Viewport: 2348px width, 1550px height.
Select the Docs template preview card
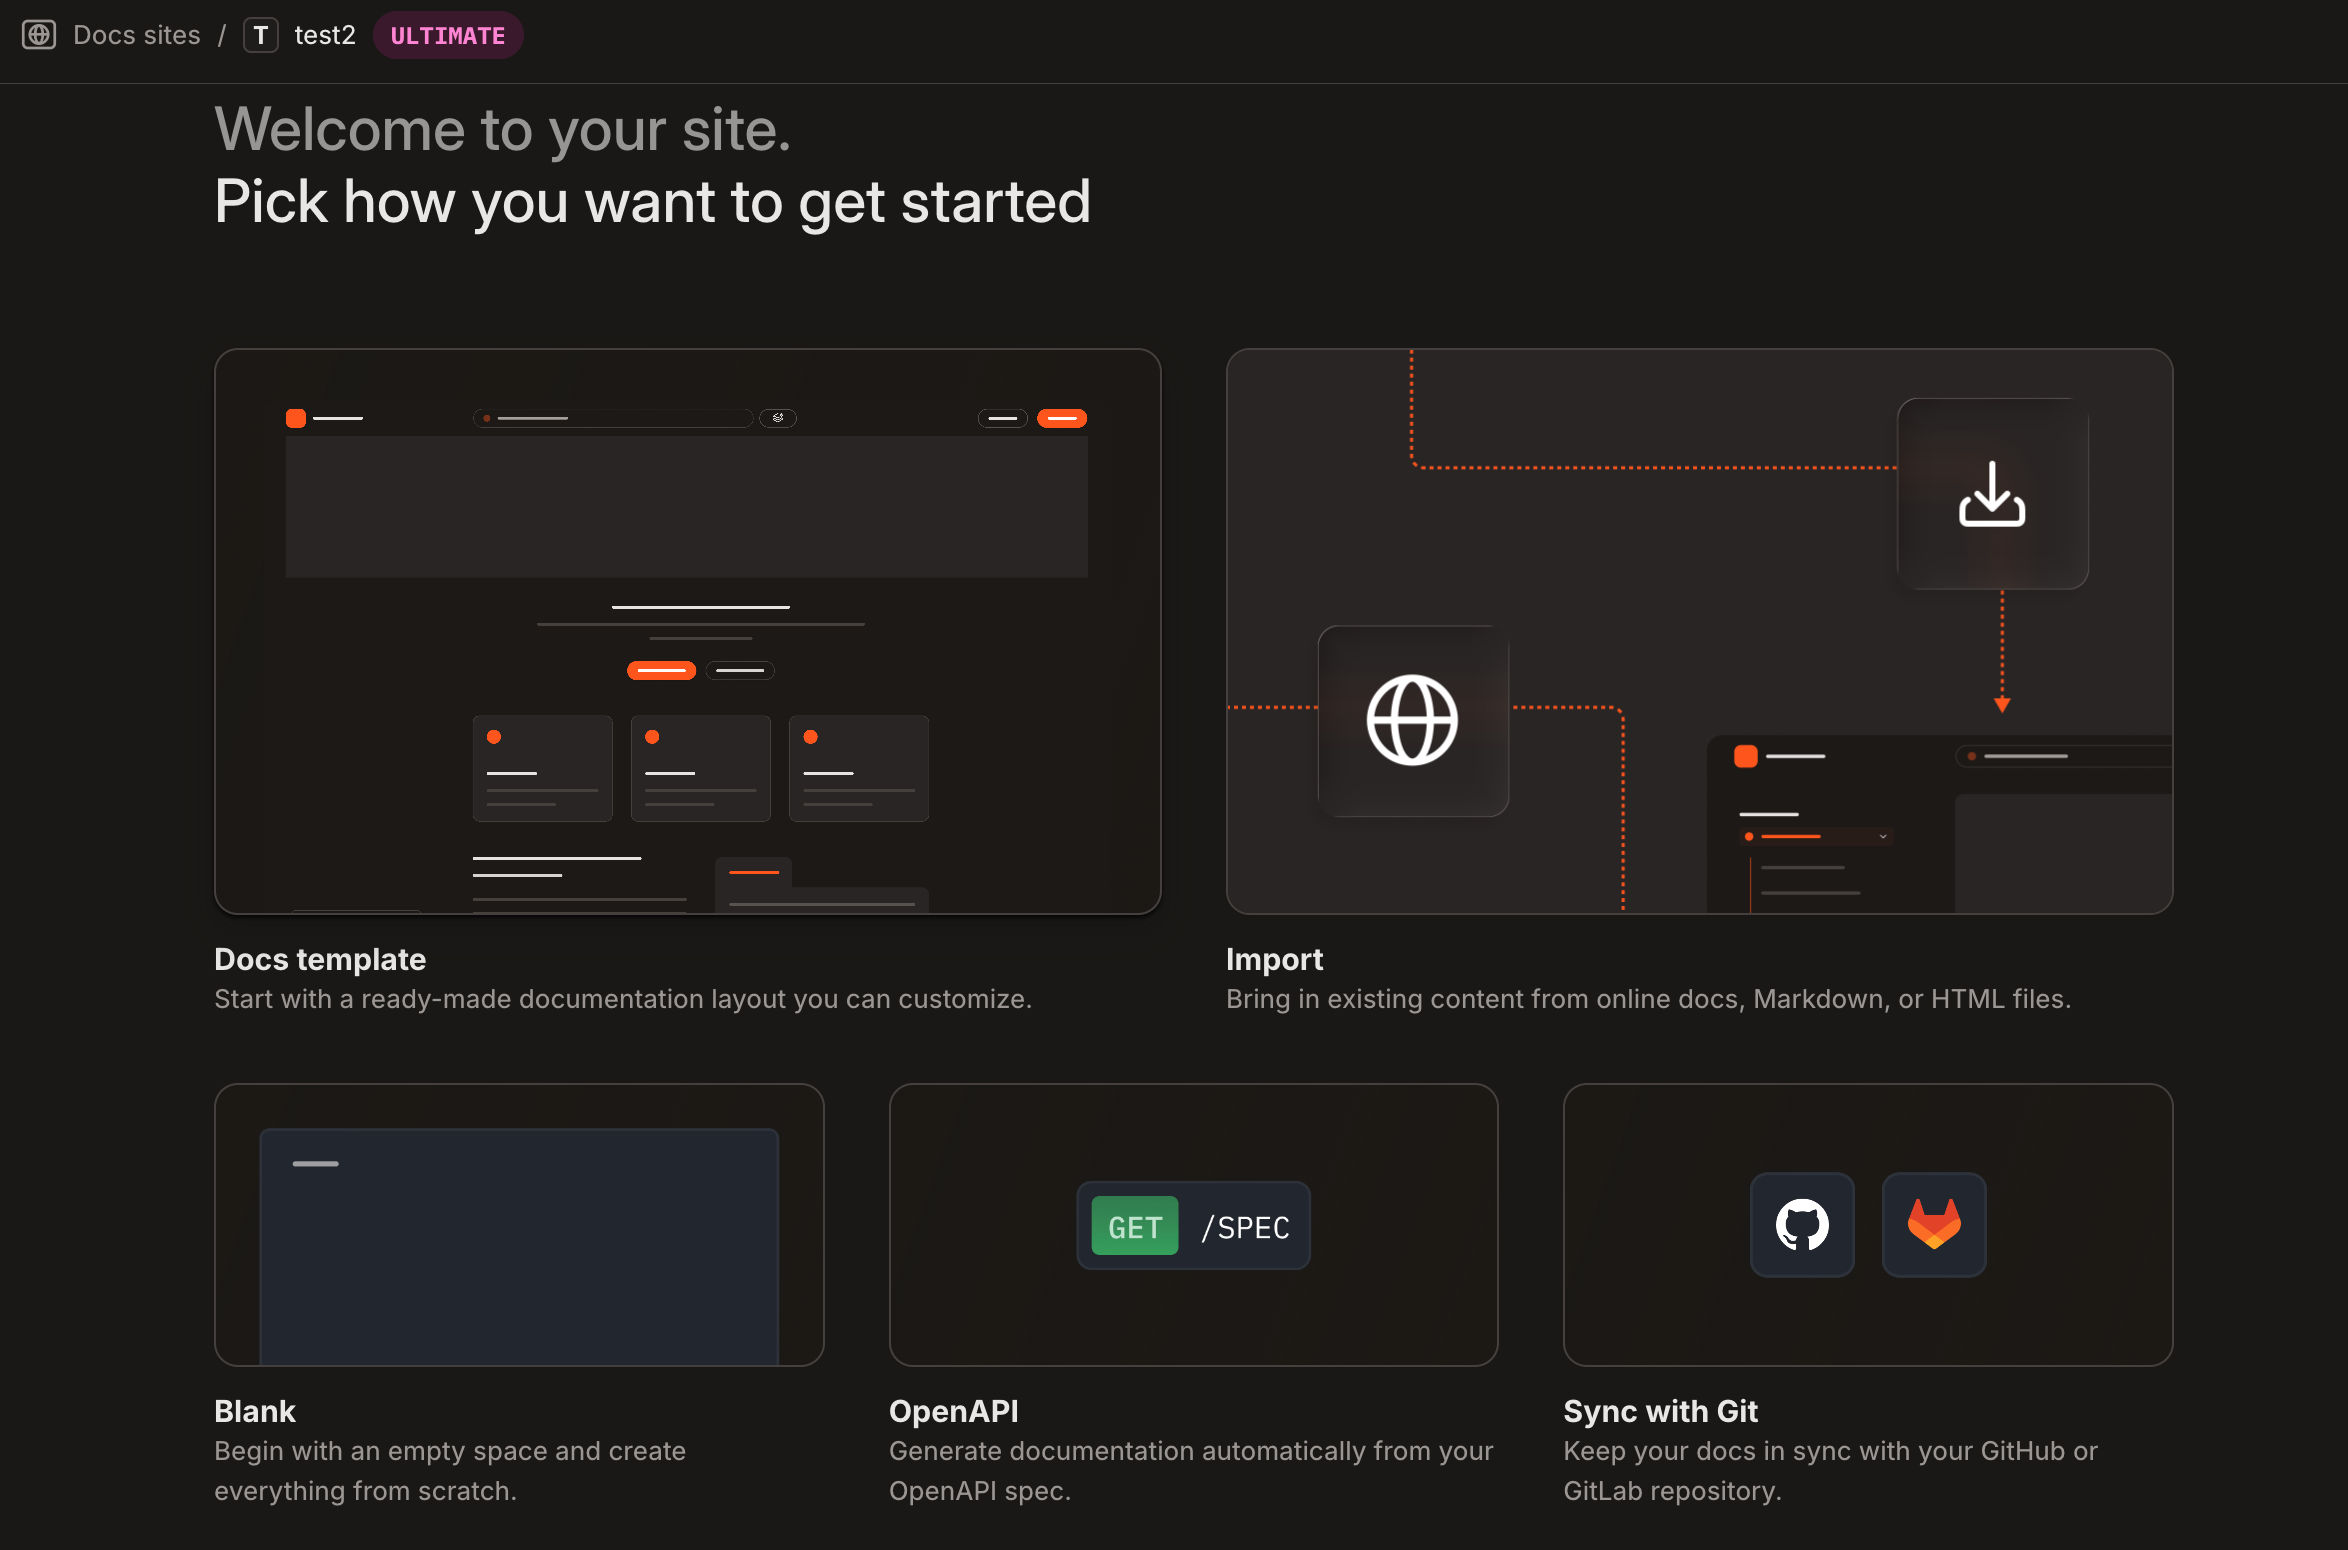[688, 631]
